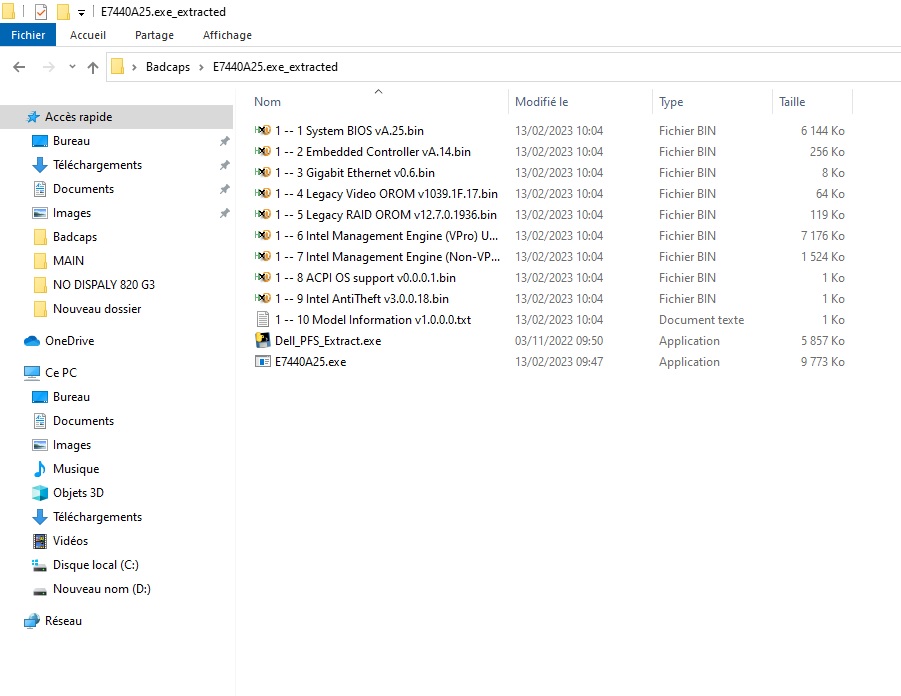Select Ce PC in the navigation pane
Viewport: 901px width, 696px height.
60,373
